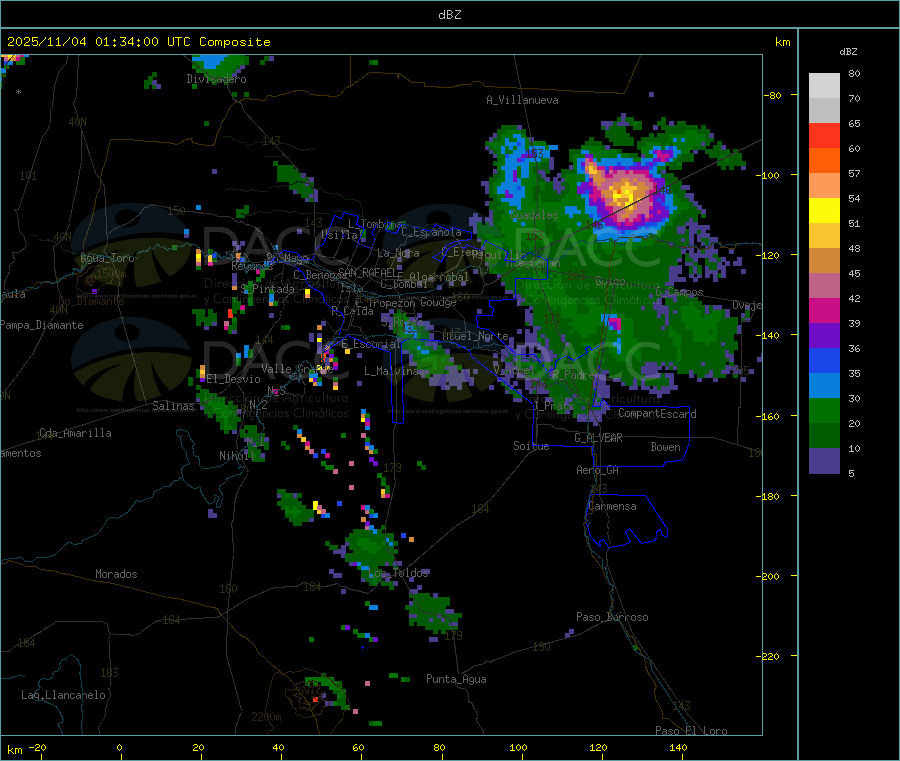
Task: Click the 'dBZ' title at the top center
Action: click(x=449, y=15)
